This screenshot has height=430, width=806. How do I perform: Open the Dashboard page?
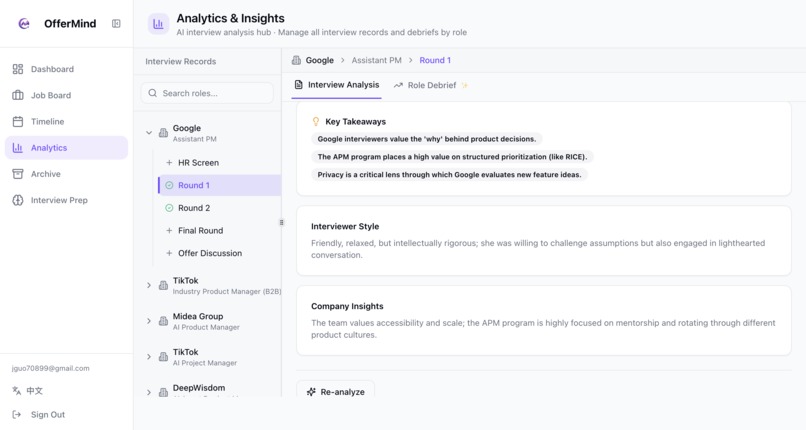point(66,69)
